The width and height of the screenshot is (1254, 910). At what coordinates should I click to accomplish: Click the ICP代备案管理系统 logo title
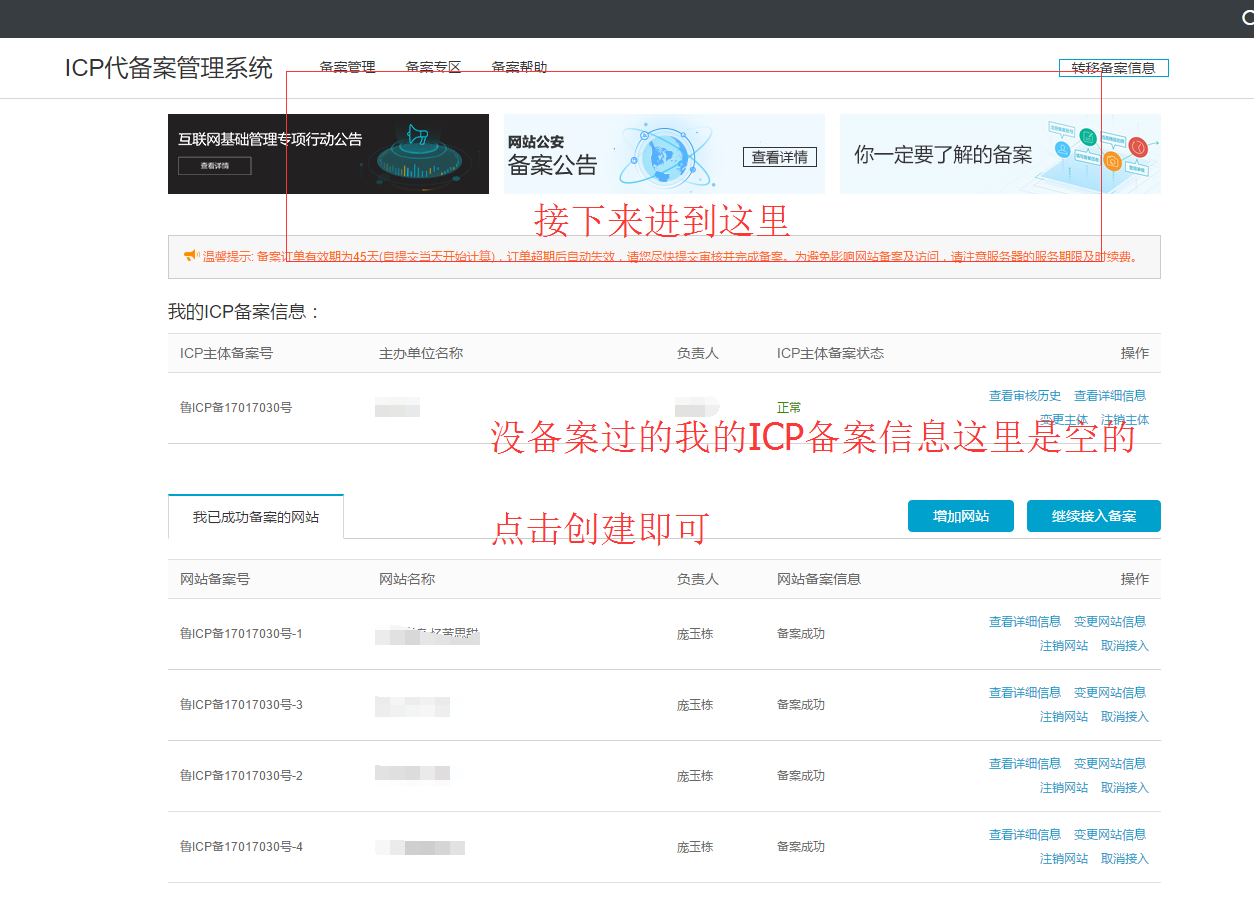pyautogui.click(x=169, y=68)
